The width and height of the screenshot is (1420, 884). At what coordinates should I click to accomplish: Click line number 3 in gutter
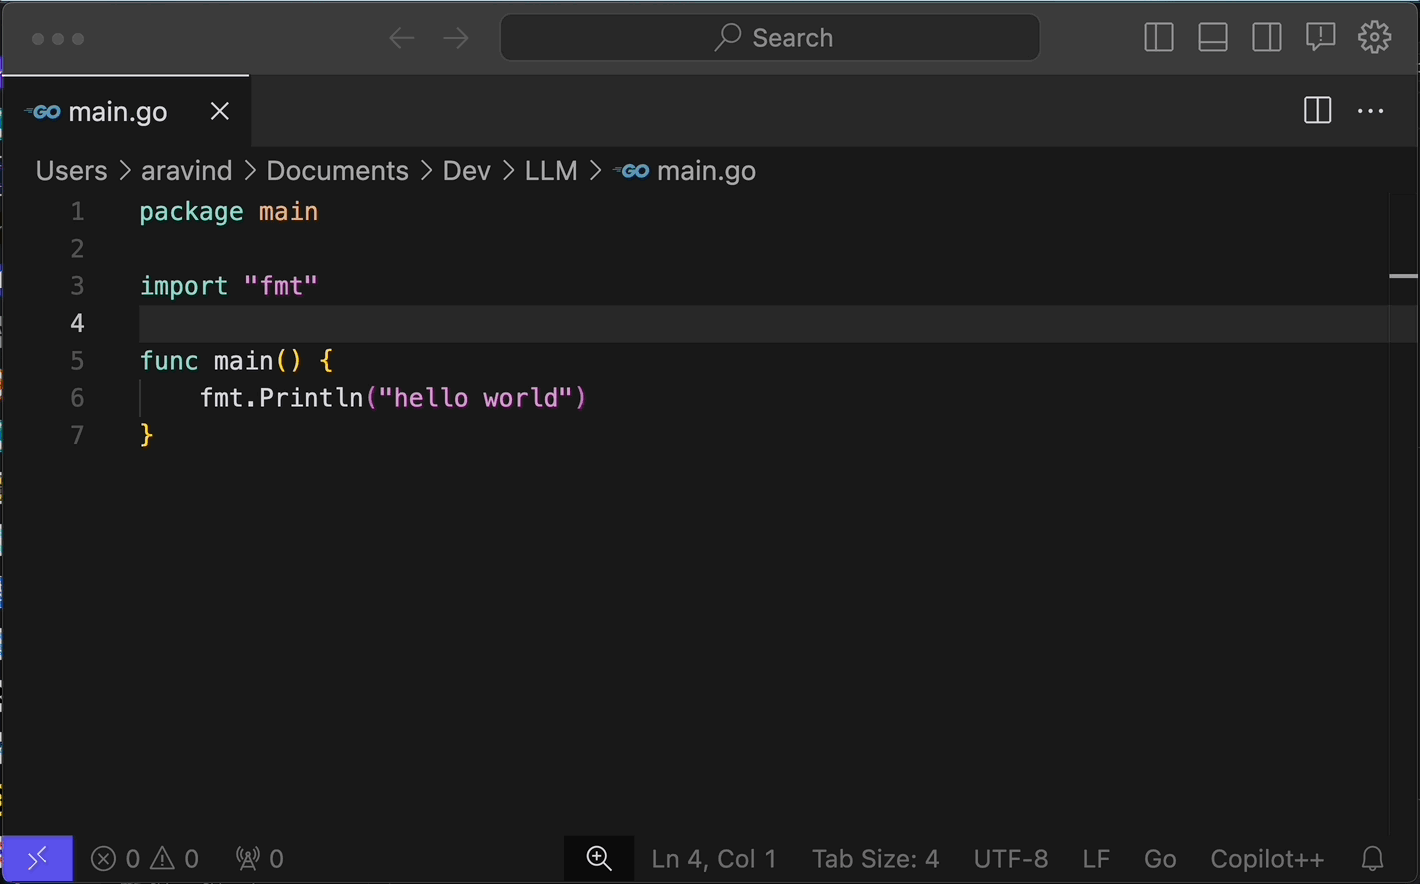(77, 286)
